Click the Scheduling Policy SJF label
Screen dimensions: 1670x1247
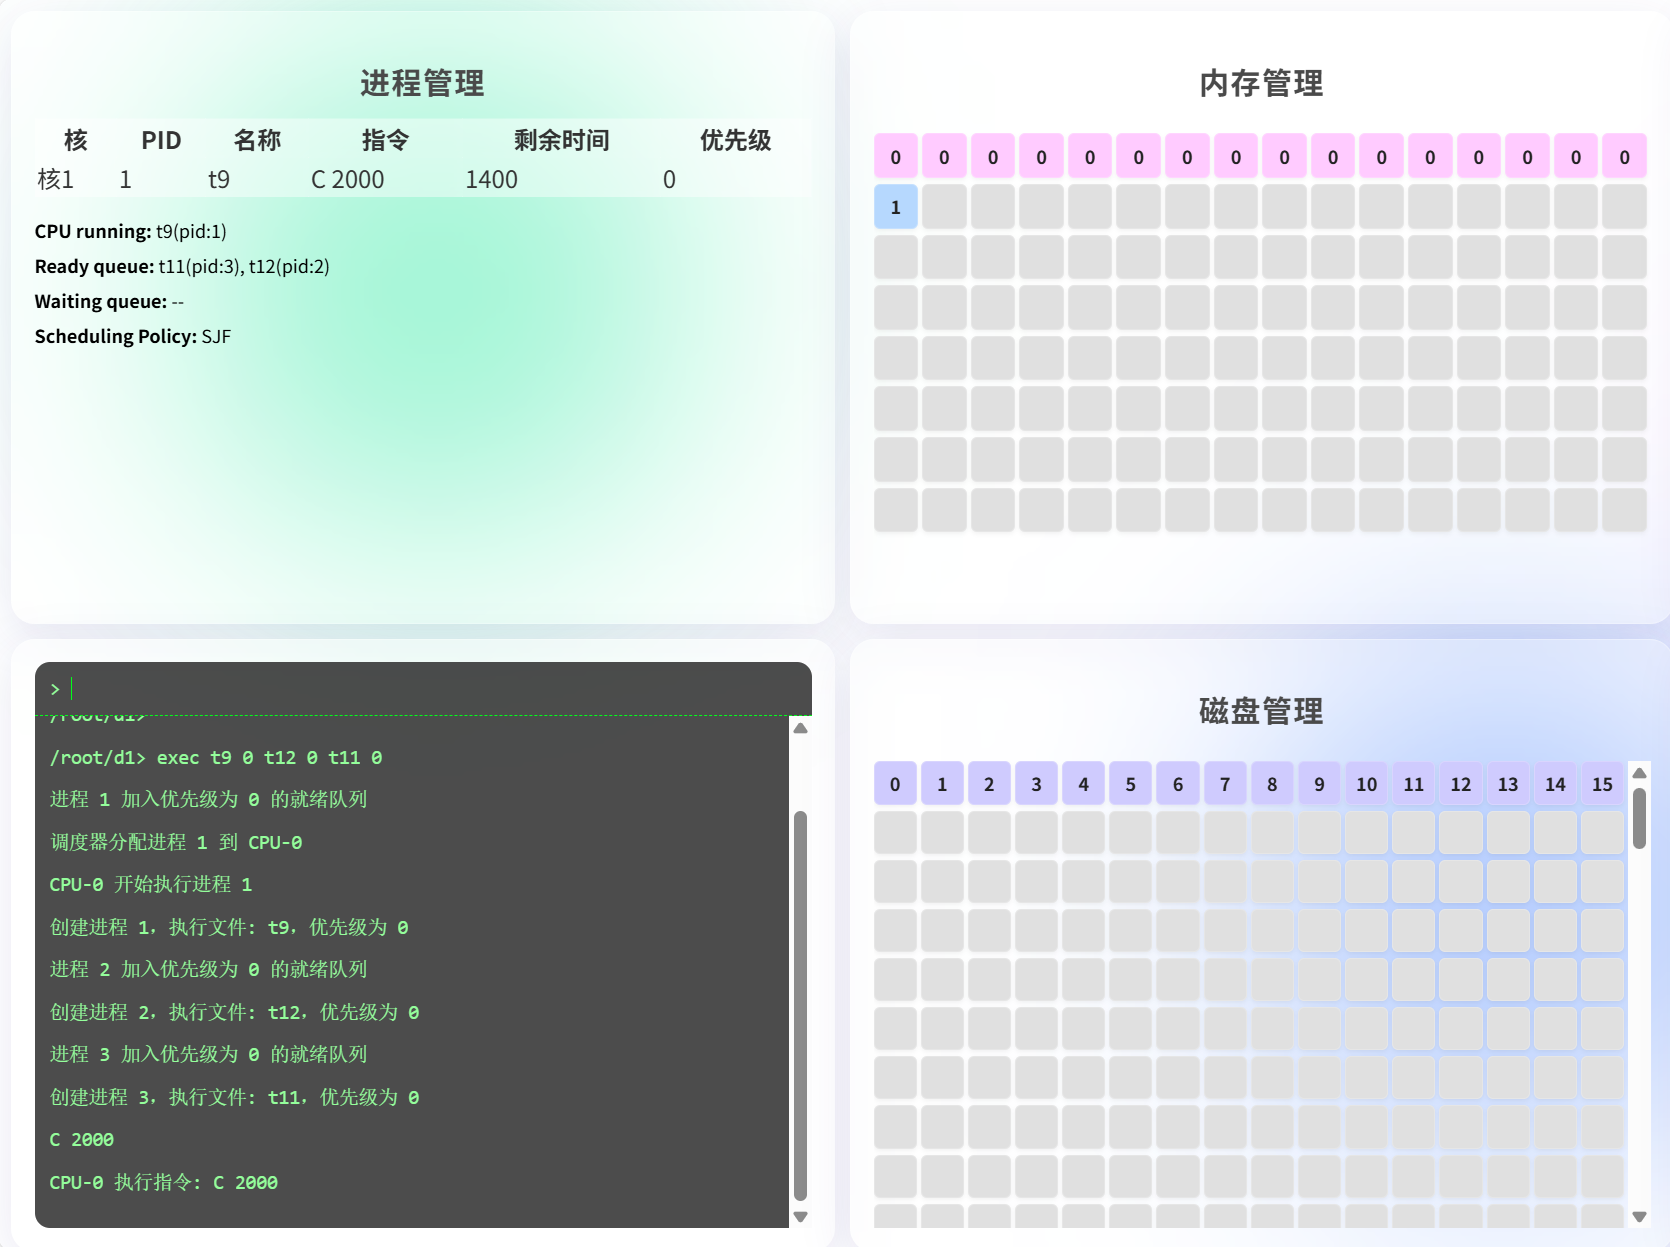(x=133, y=336)
